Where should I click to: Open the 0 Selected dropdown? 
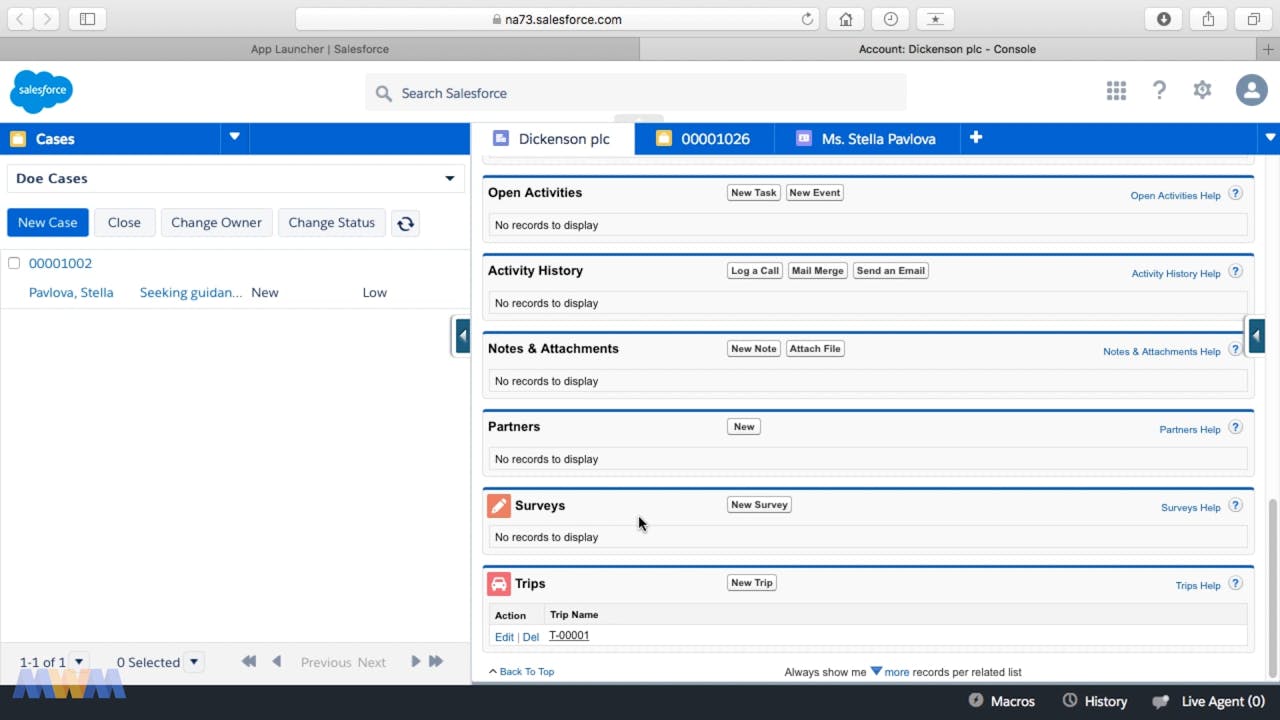pos(195,661)
